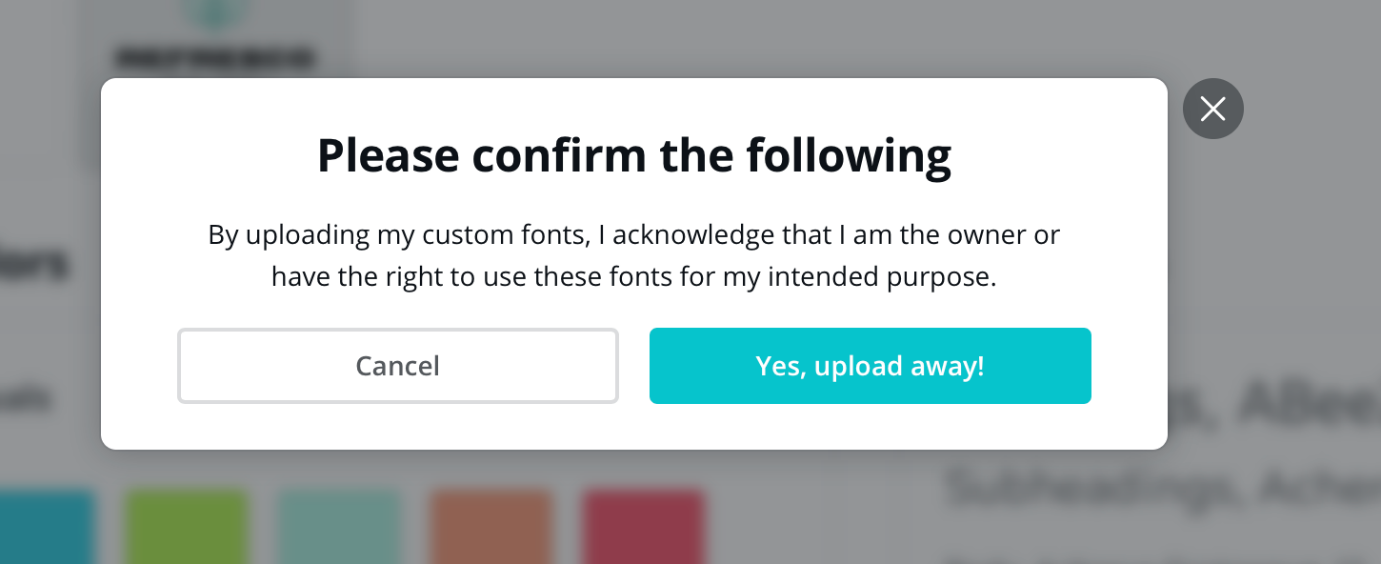Select the blurred crimson red swatch

[x=643, y=527]
